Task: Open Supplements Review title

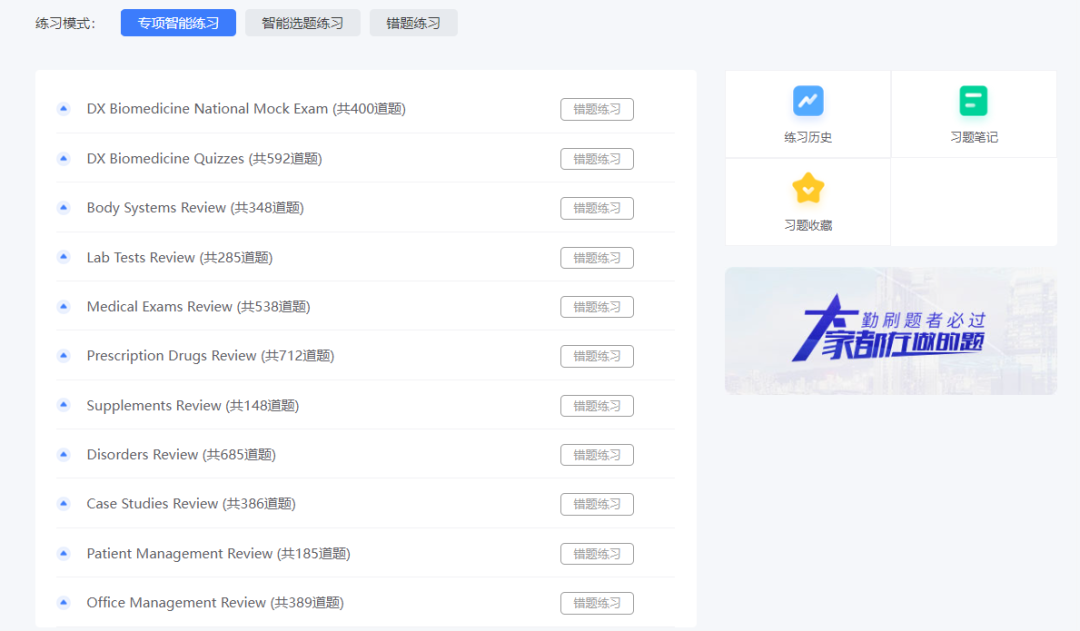Action: [193, 405]
